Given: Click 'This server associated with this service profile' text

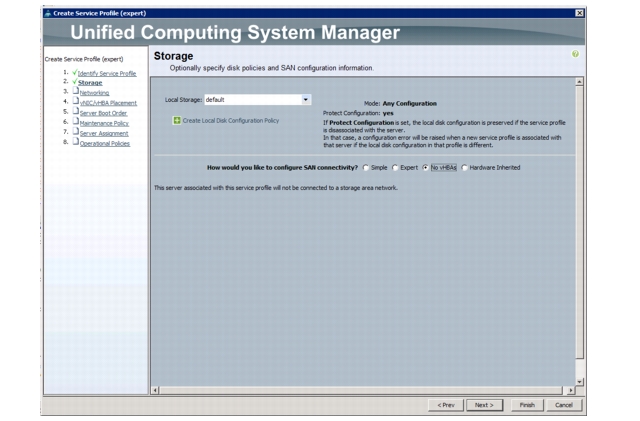Looking at the screenshot, I should [276, 188].
